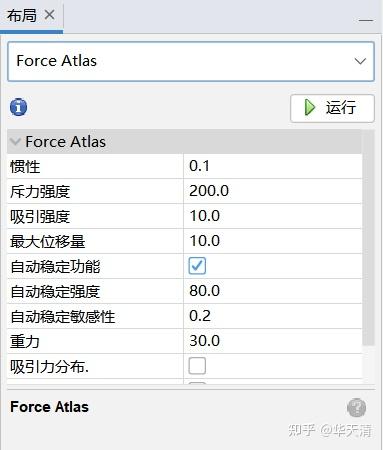Screen dimensions: 383x450
Task: Edit the 重力 value 30.0
Action: [x=273, y=341]
